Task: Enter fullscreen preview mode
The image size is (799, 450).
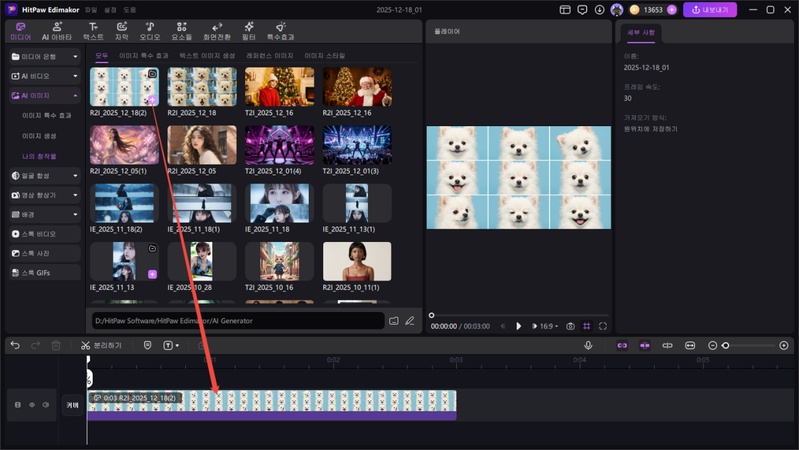Action: pos(603,326)
